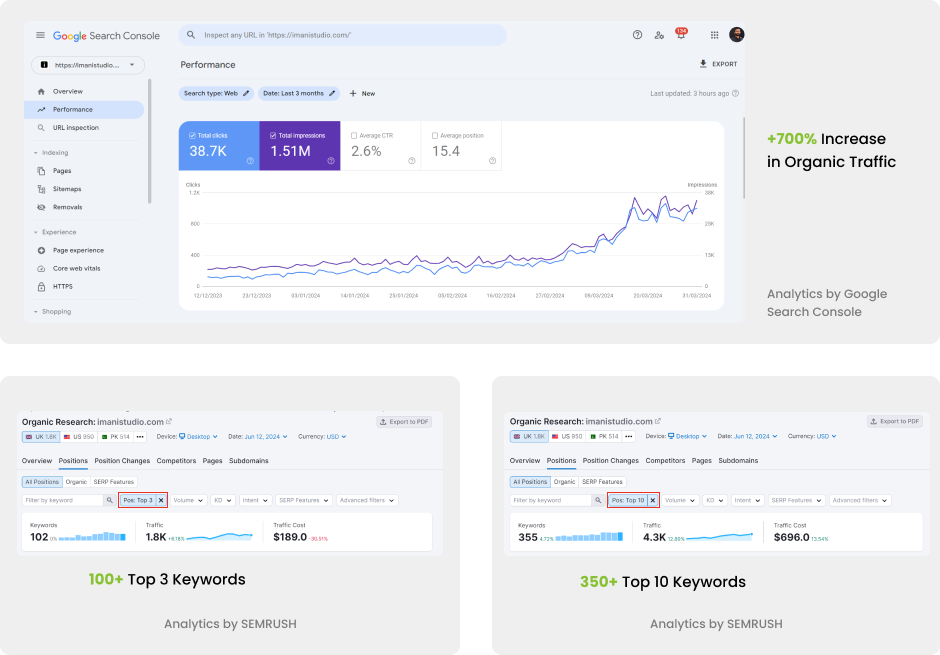940x655 pixels.
Task: Click the help question mark icon
Action: 637,35
